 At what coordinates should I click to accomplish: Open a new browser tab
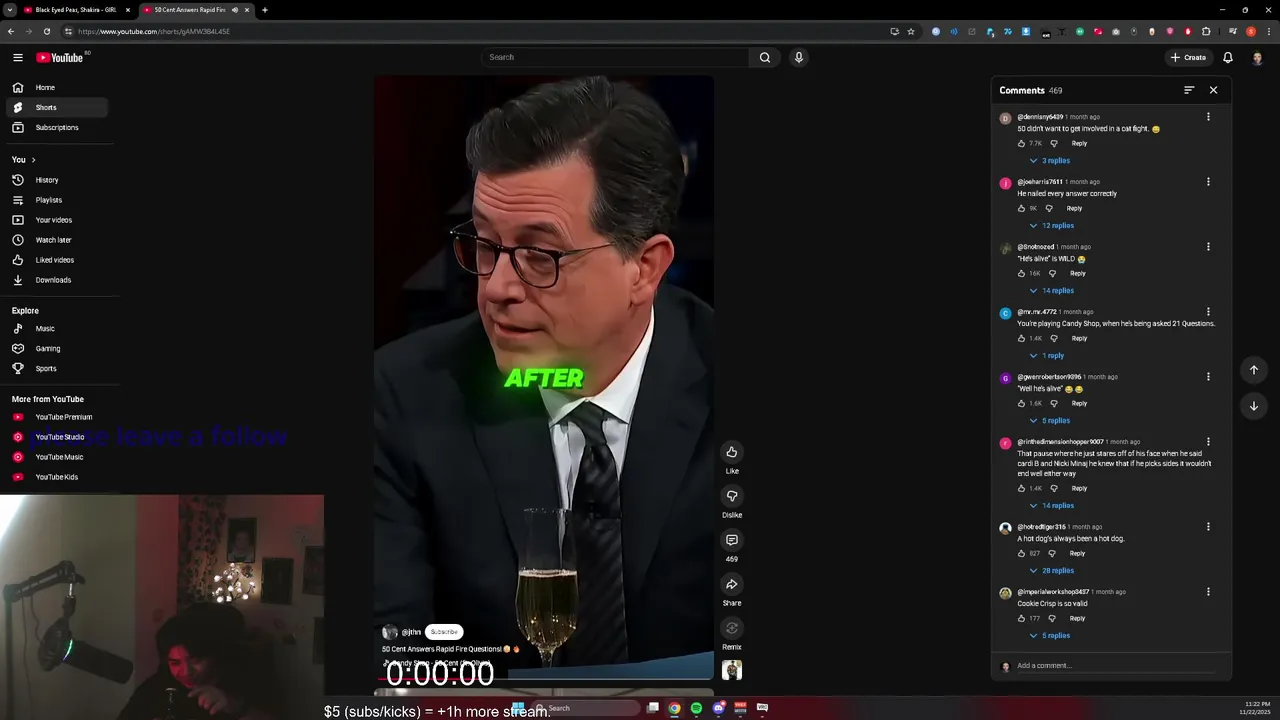click(x=265, y=10)
